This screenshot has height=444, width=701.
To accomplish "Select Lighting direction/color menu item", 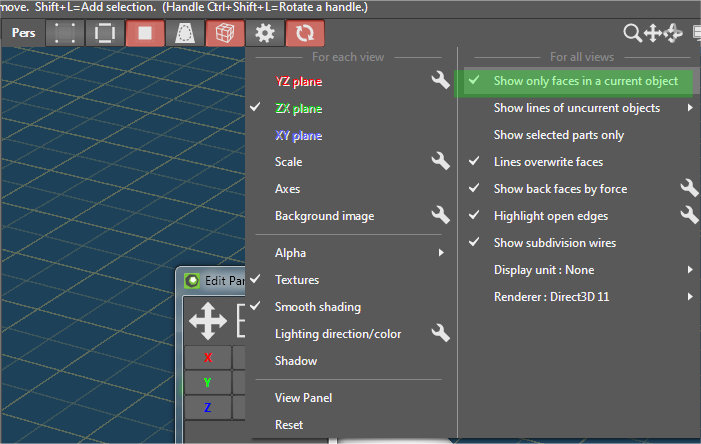I will [x=338, y=334].
